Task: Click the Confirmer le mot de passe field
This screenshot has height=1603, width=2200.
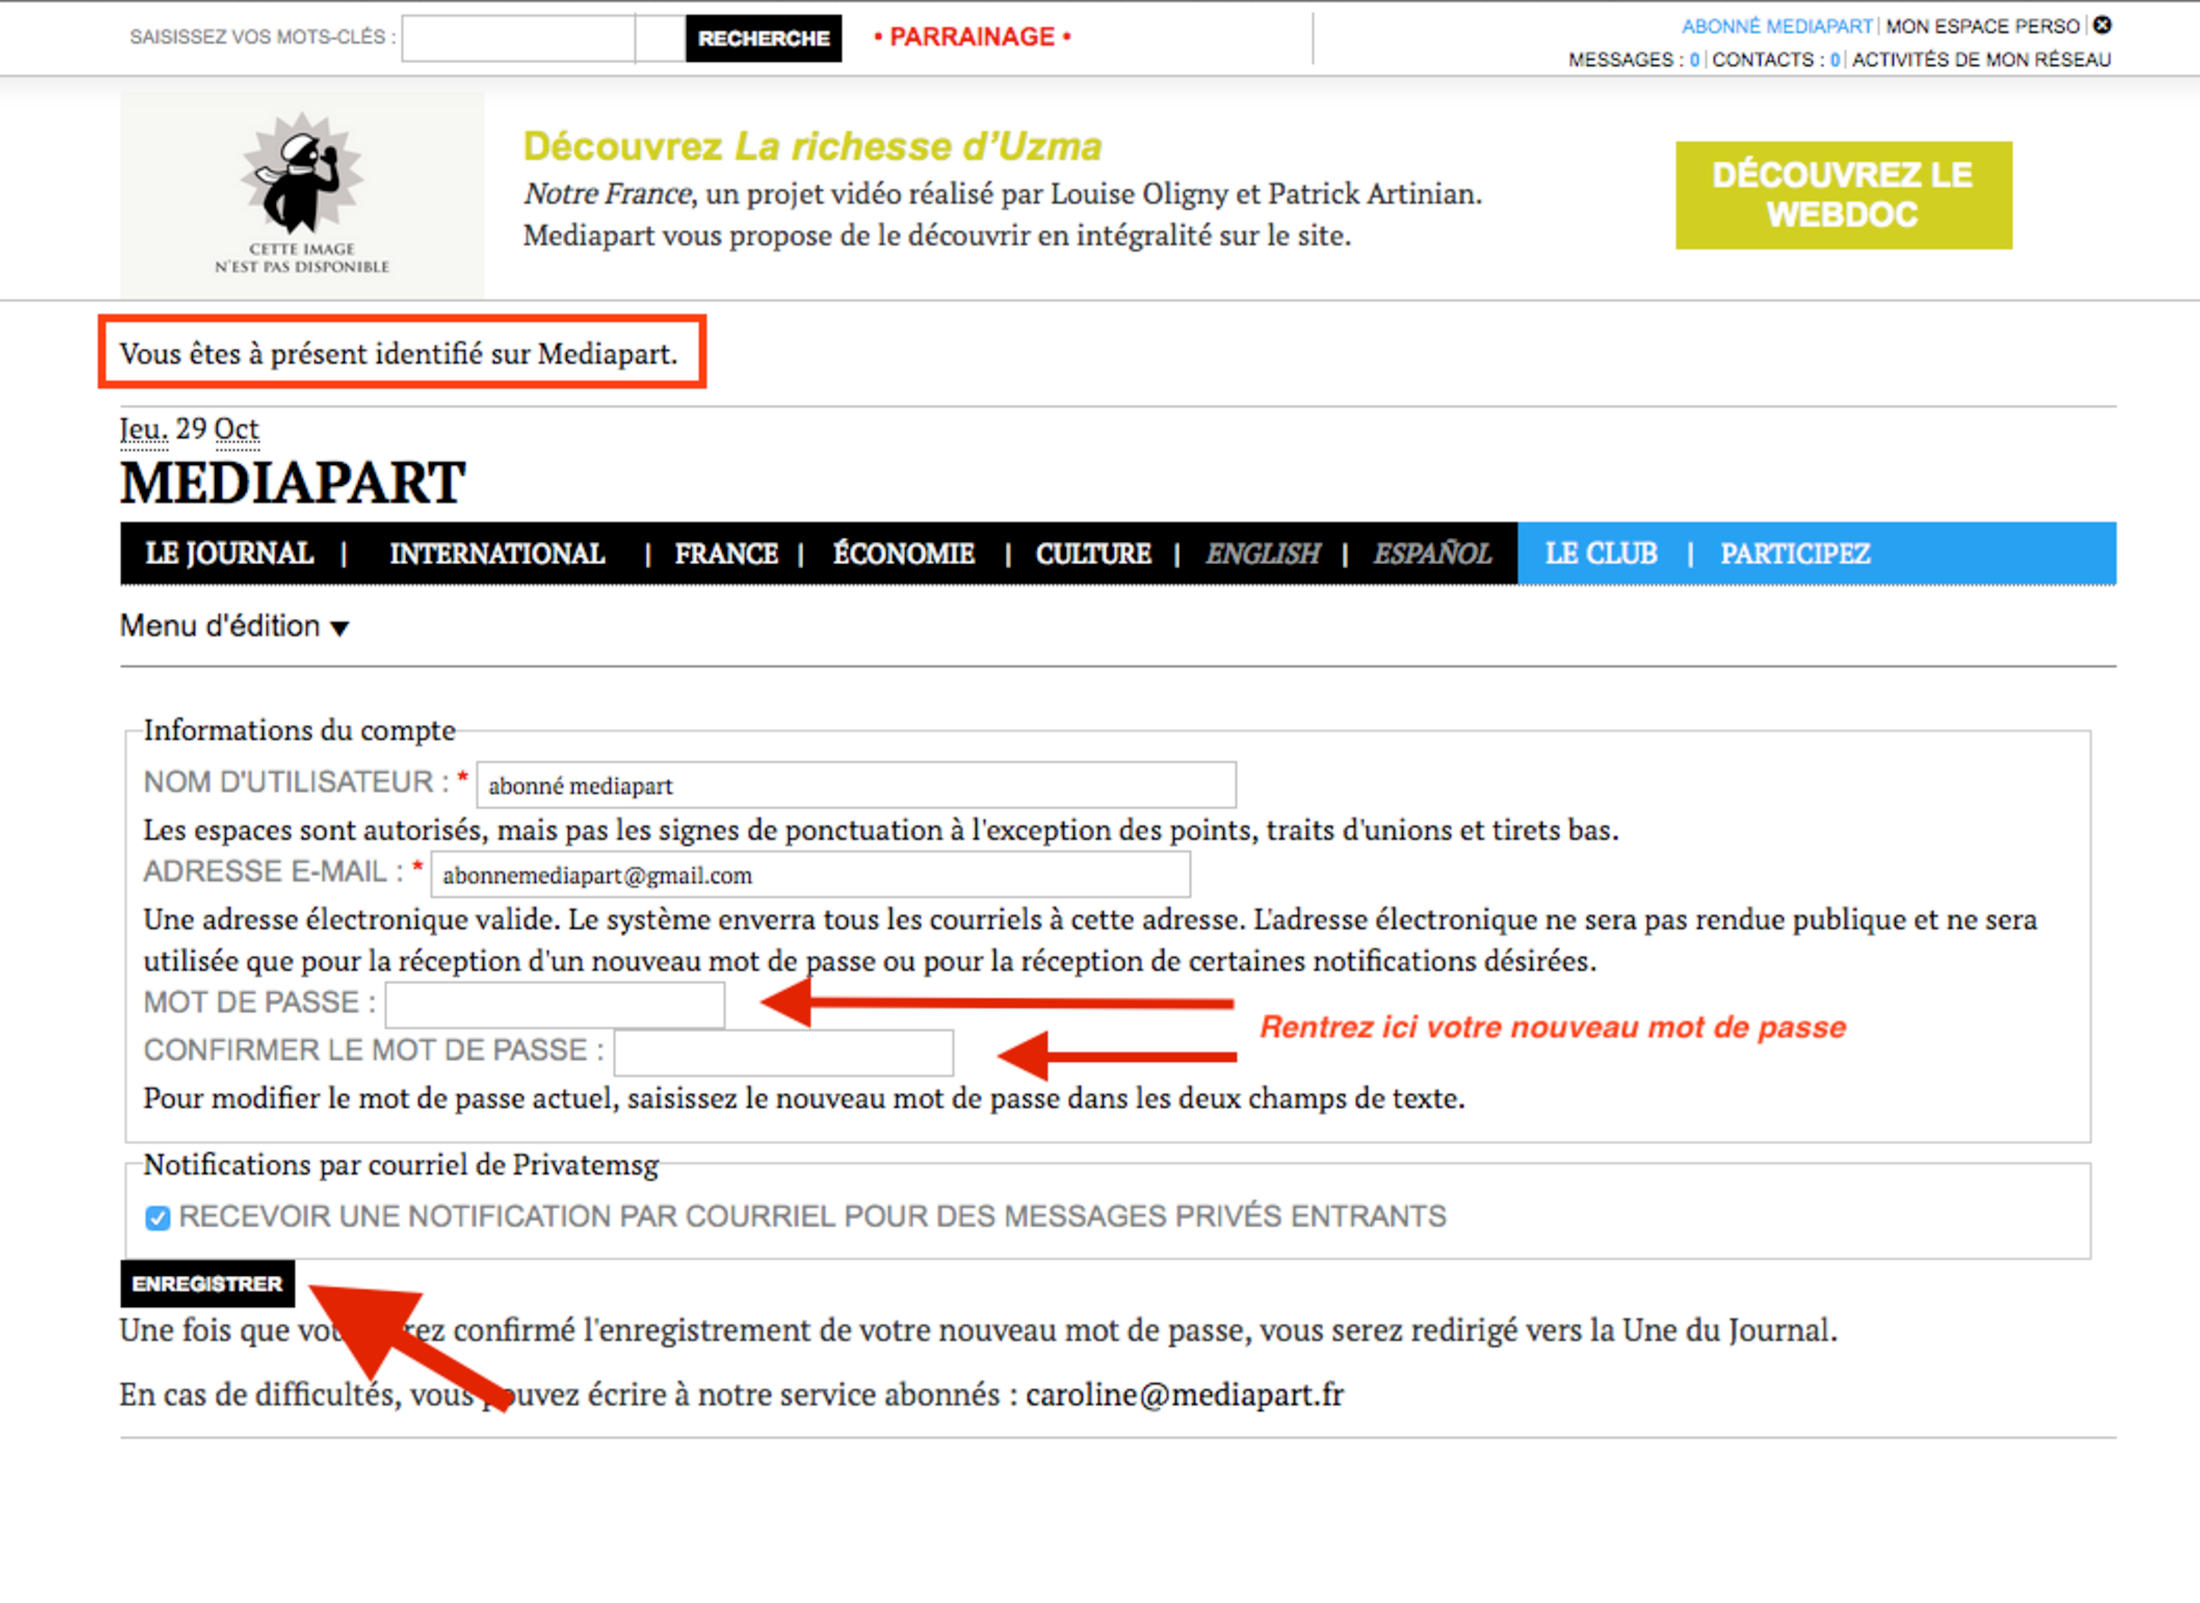Action: point(784,1052)
